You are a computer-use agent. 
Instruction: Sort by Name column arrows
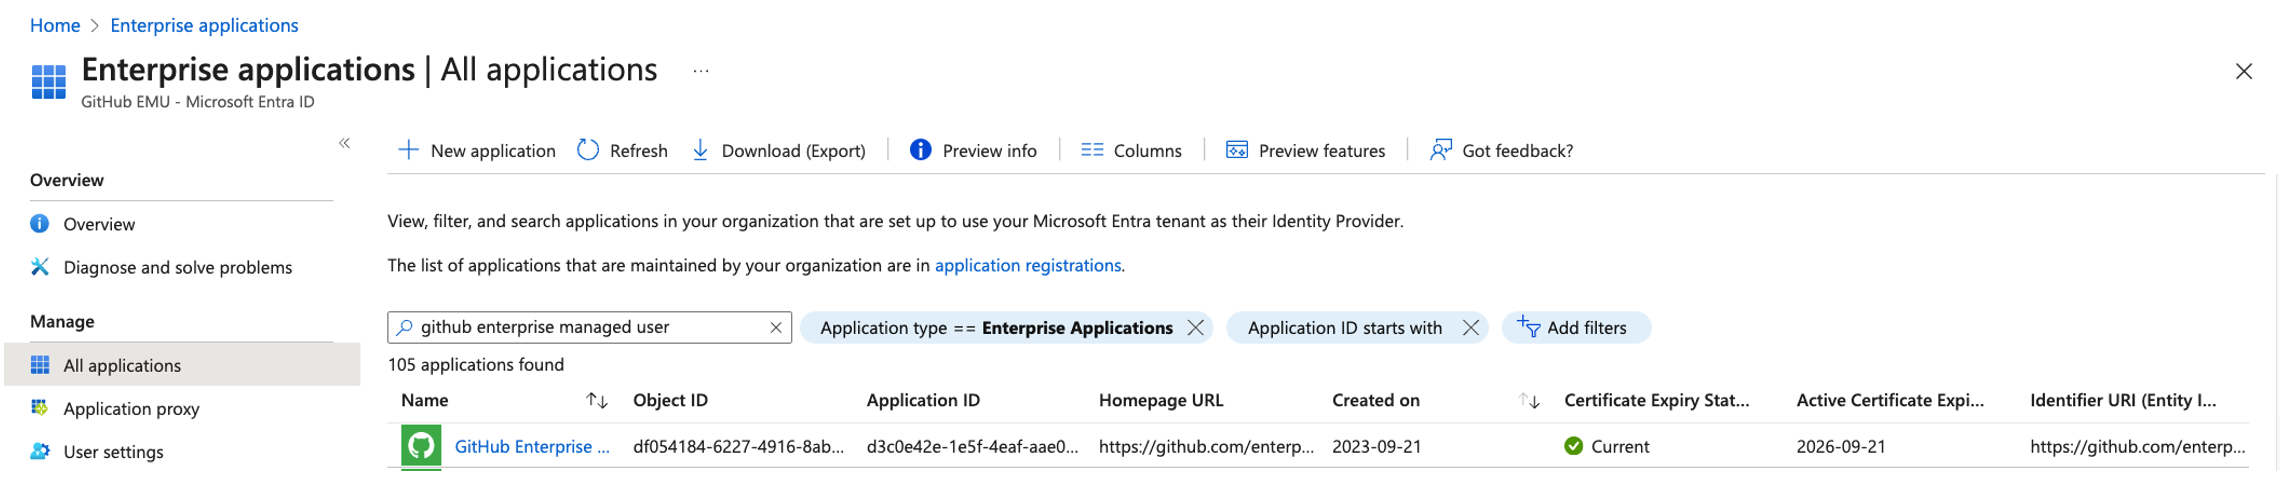(597, 401)
